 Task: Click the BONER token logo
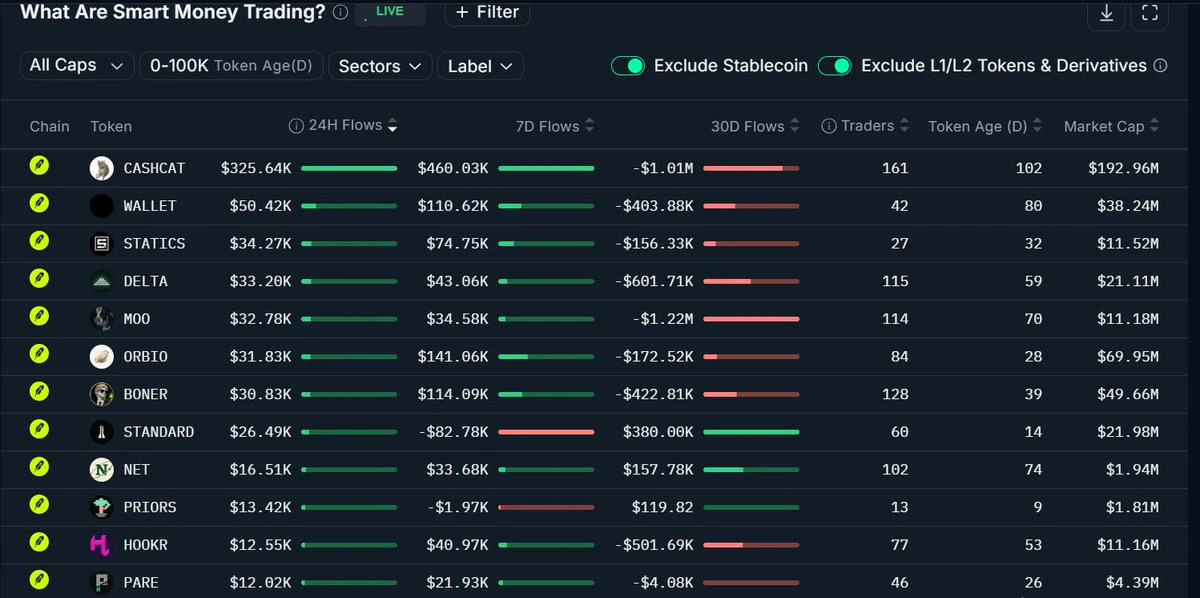point(102,394)
